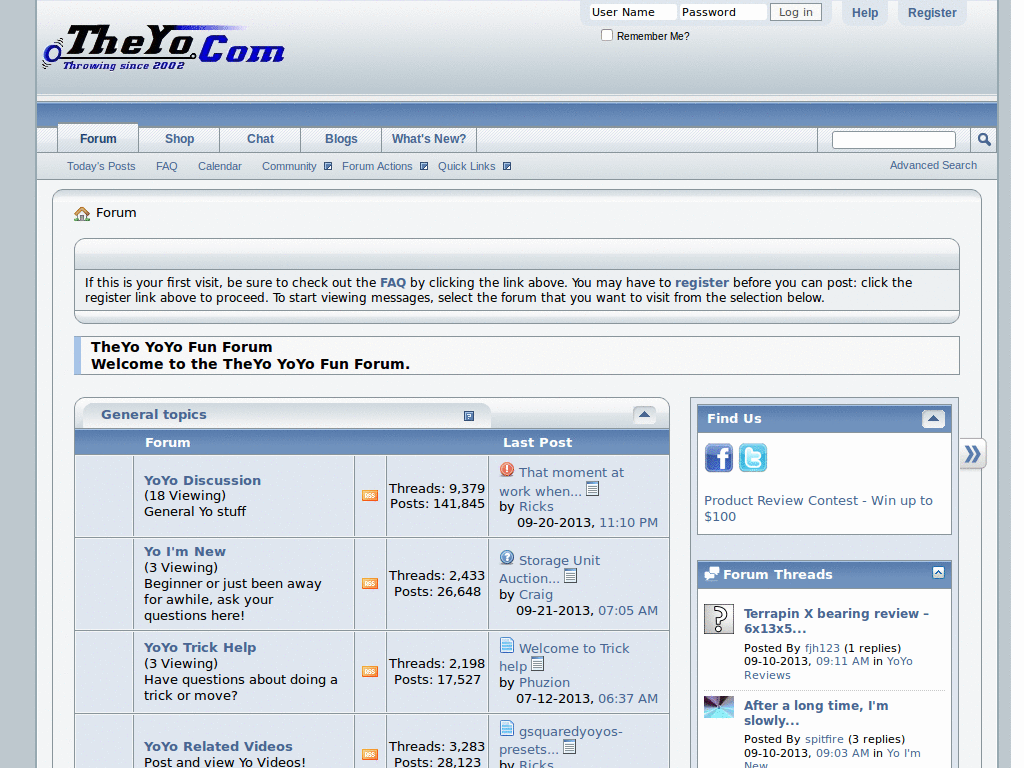Click the Register link at top
1024x768 pixels.
pos(932,12)
